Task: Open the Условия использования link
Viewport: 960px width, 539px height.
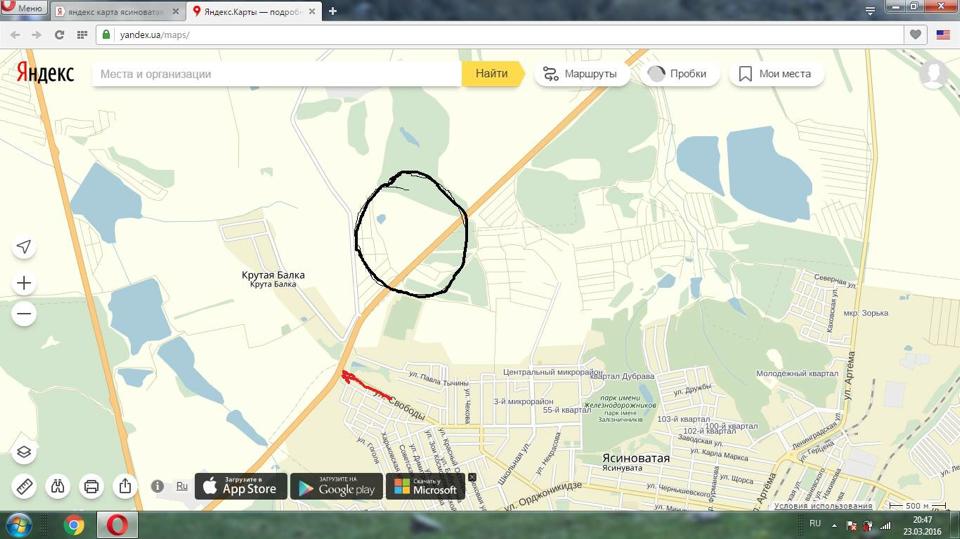Action: (822, 506)
